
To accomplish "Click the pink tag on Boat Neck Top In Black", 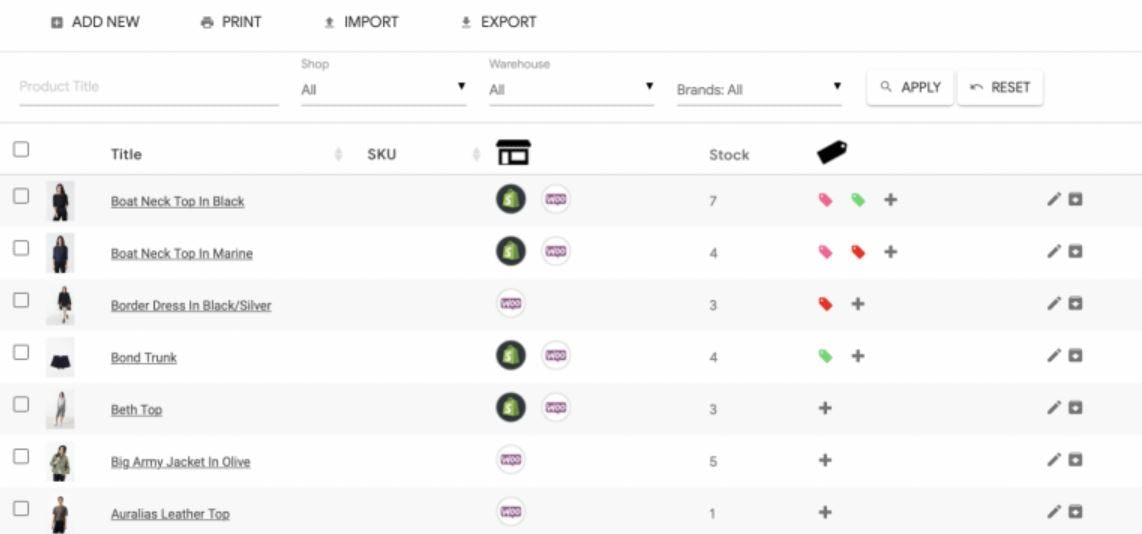I will [825, 200].
